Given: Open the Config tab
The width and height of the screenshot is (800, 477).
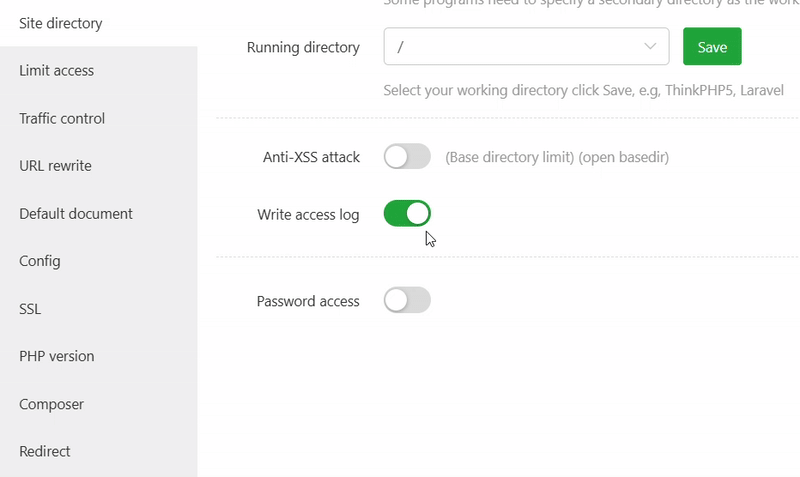Looking at the screenshot, I should tap(40, 261).
